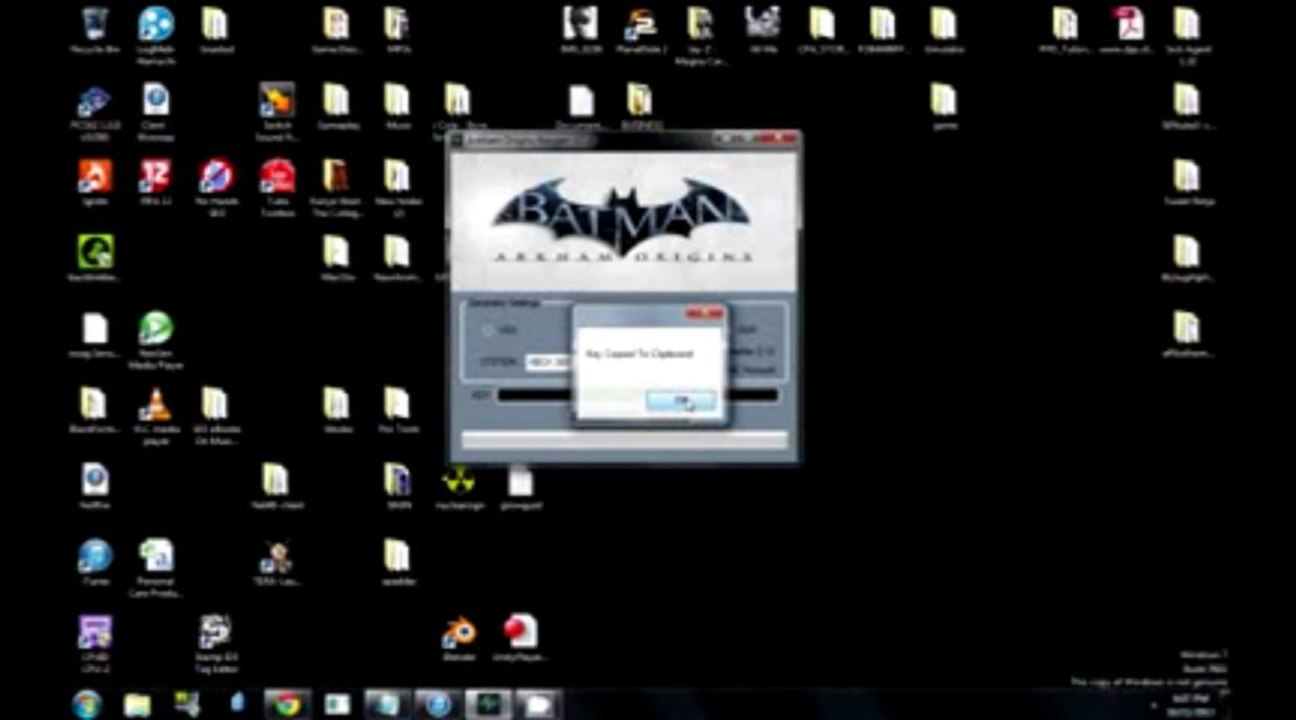This screenshot has width=1296, height=720.
Task: Open the green square shortcut icon at left
Action: pyautogui.click(x=95, y=259)
